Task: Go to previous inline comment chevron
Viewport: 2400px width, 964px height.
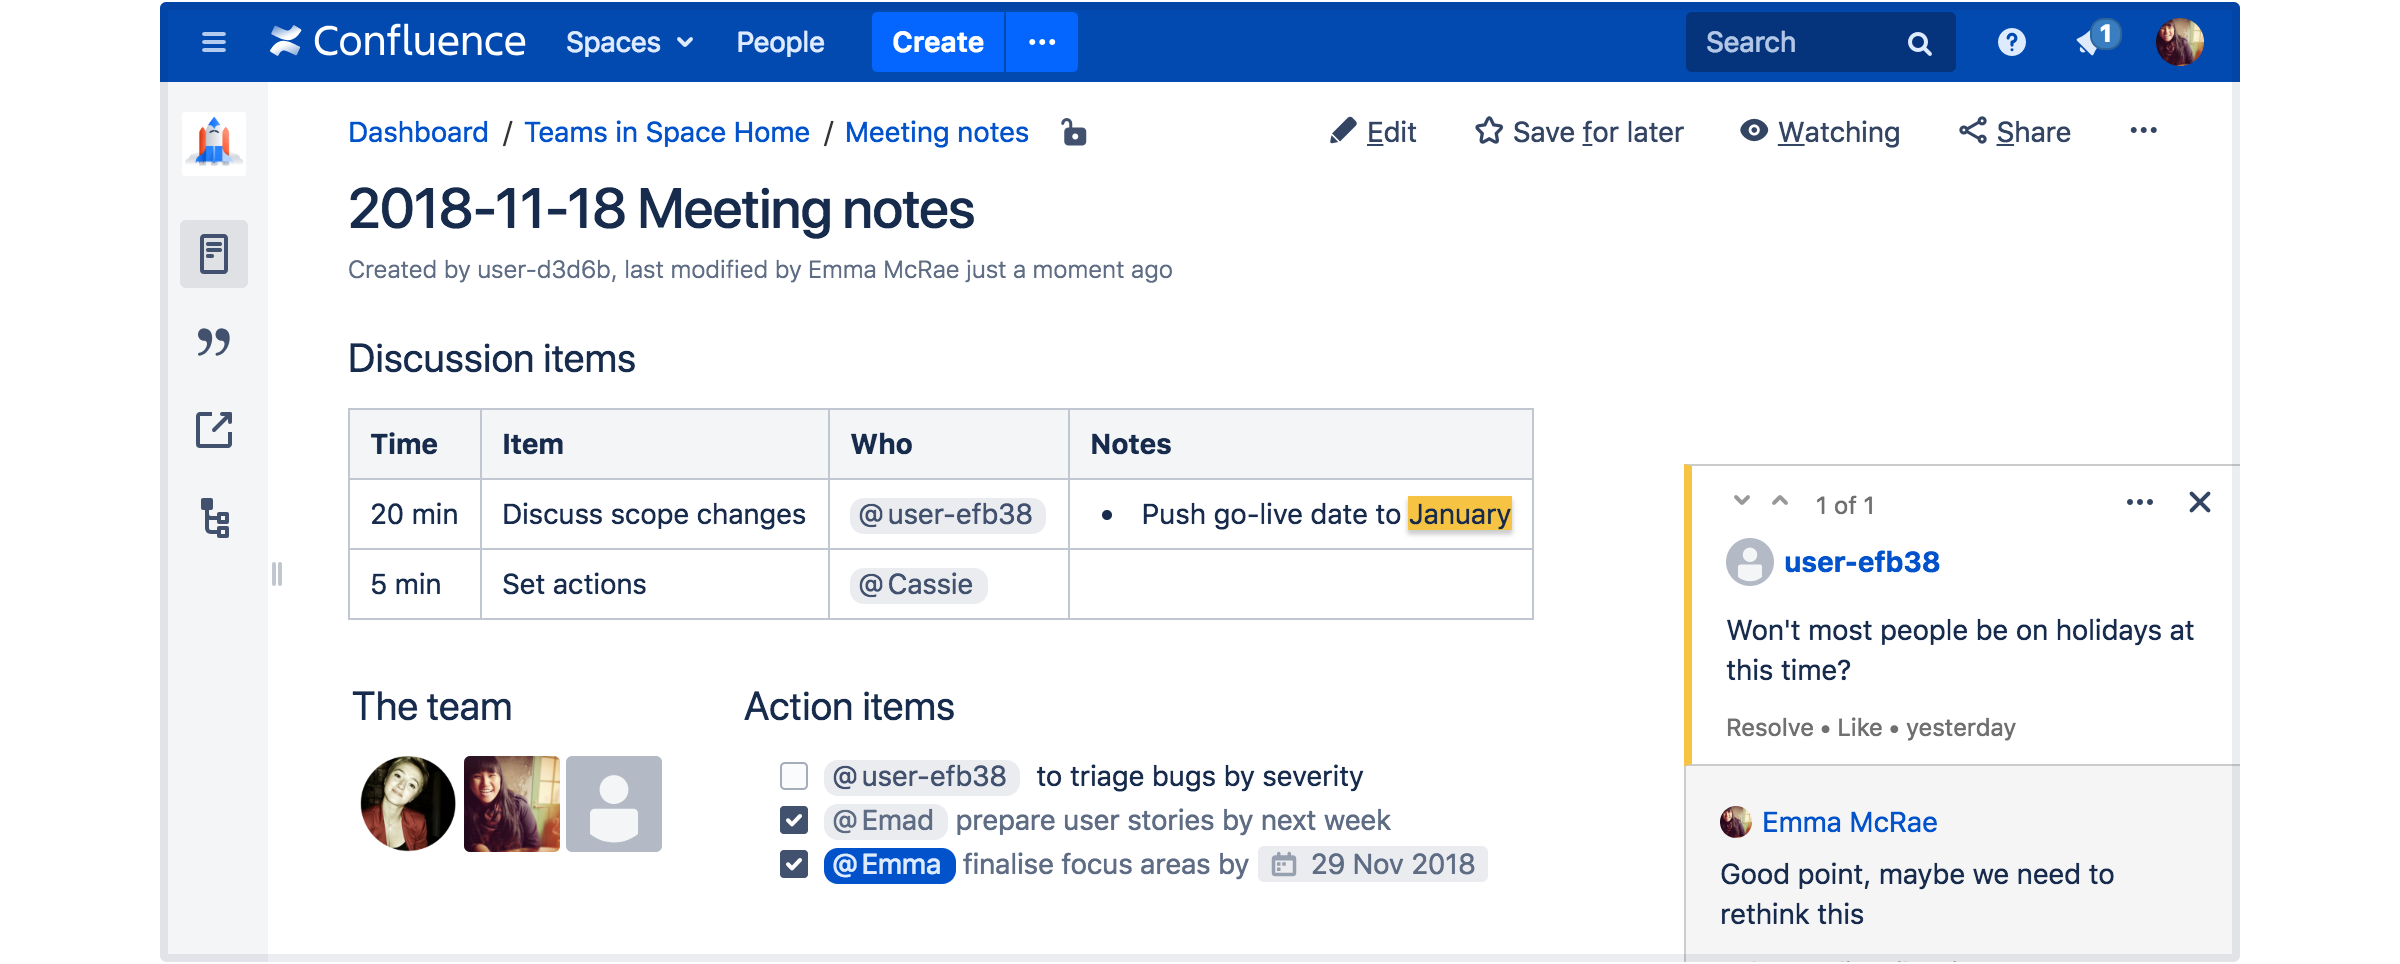Action: 1780,501
